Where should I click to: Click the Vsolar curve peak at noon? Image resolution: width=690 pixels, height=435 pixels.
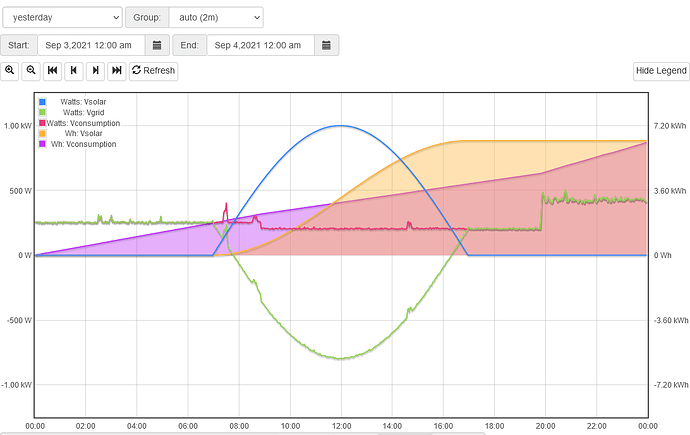[341, 126]
